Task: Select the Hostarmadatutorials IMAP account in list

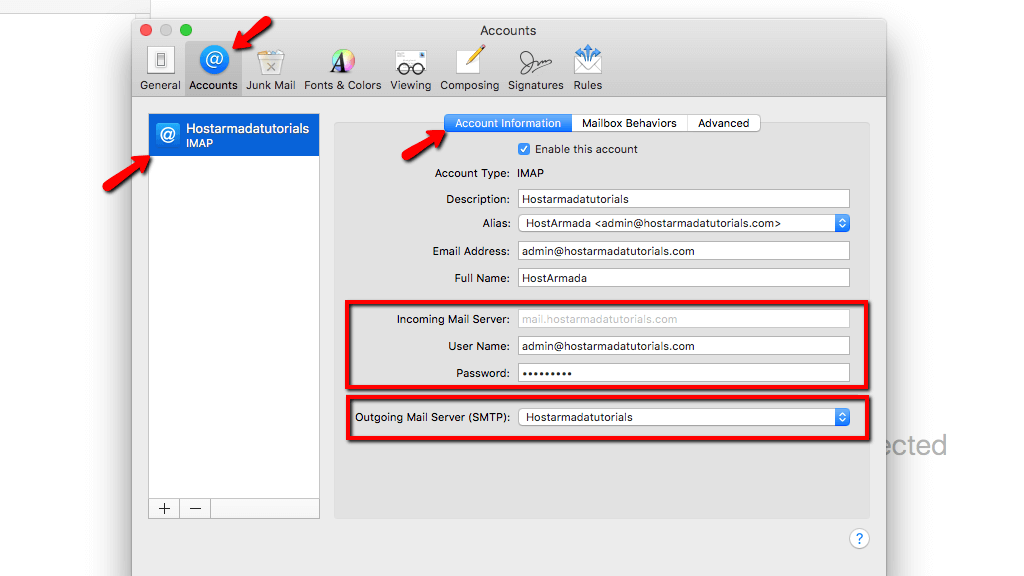Action: (x=234, y=135)
